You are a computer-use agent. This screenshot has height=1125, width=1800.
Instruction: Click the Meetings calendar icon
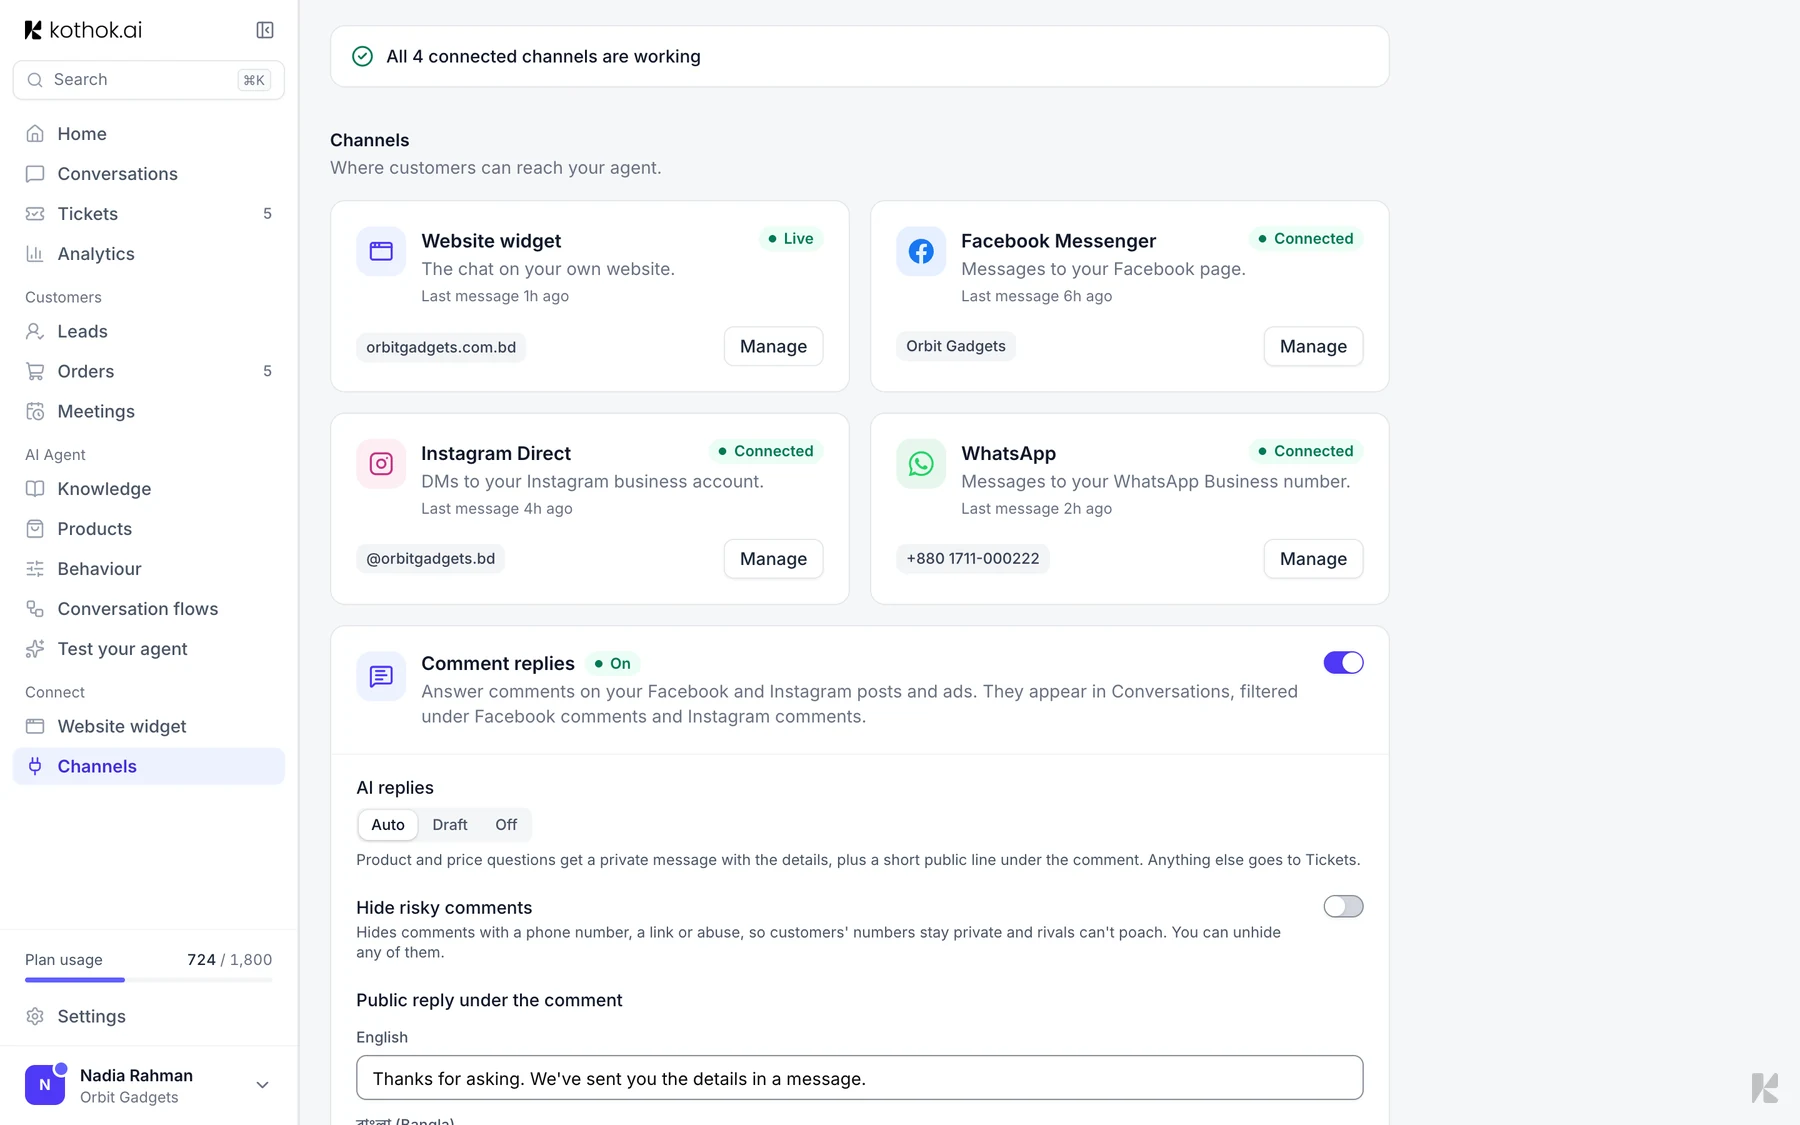(x=35, y=411)
